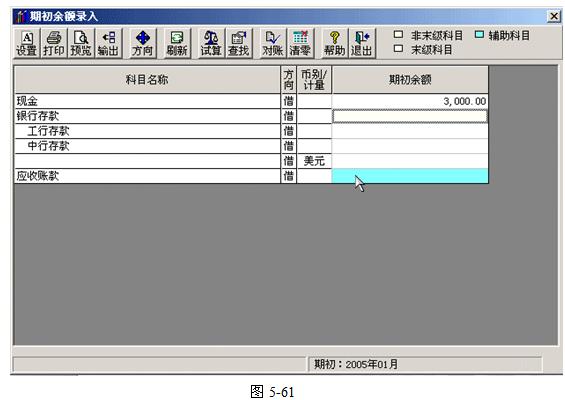Select the 工行存款 account row

tap(147, 131)
